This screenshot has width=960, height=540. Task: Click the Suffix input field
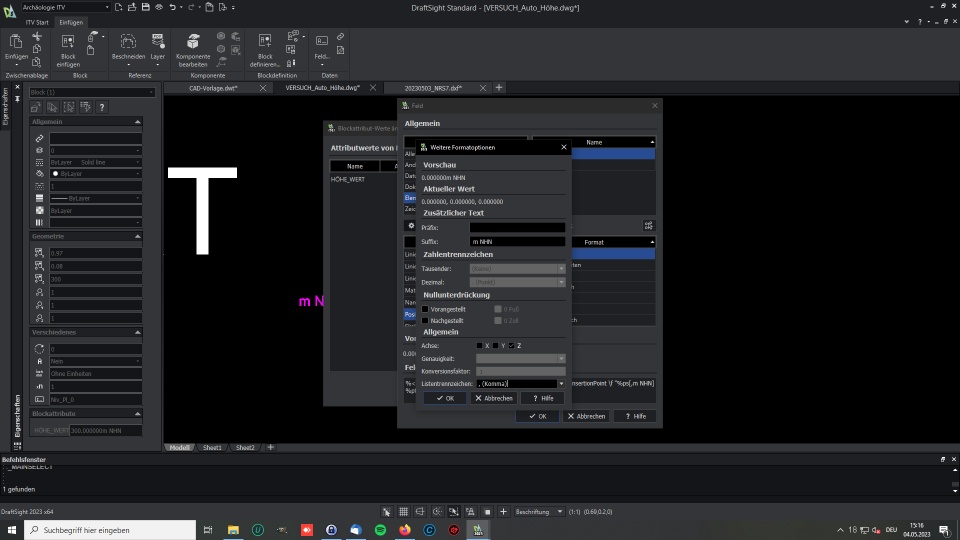point(517,242)
